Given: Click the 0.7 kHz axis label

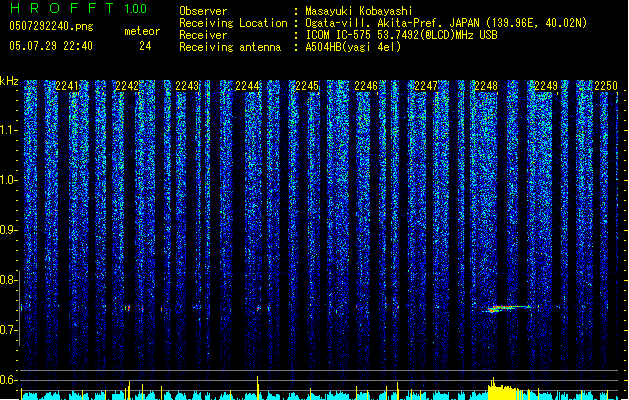Looking at the screenshot, I should [x=8, y=330].
